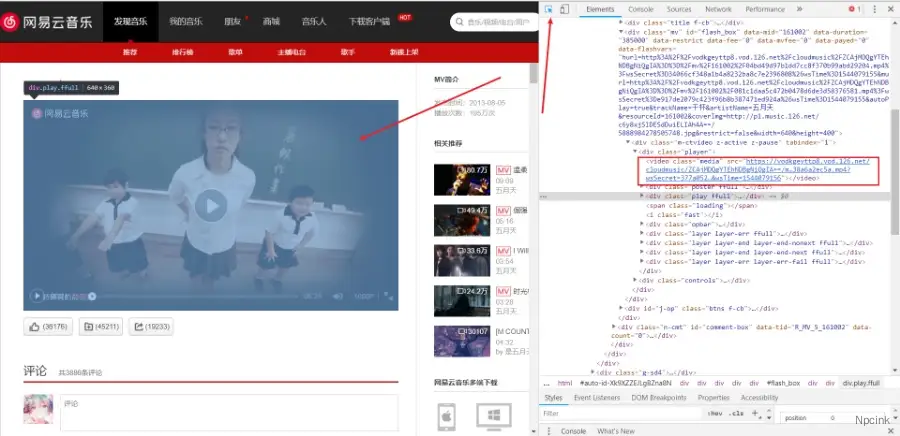Activate the DevTools inspect element picker icon
The height and width of the screenshot is (436, 900).
tap(549, 9)
